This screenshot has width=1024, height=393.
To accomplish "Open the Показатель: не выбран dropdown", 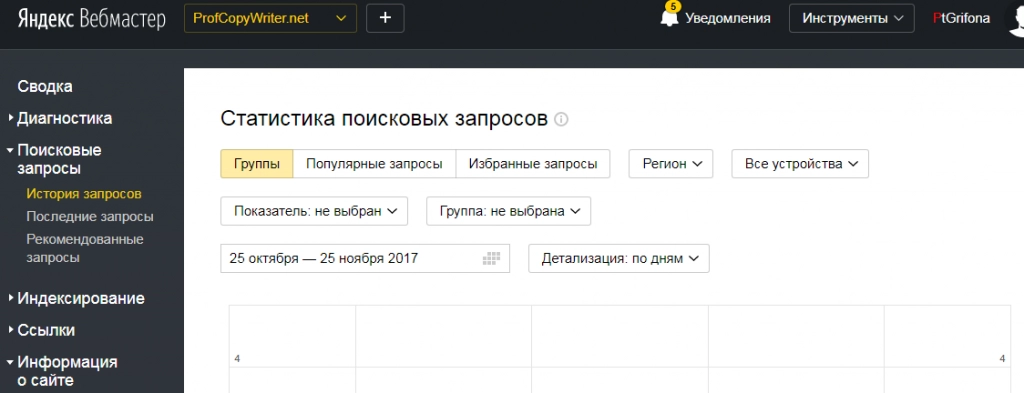I will (314, 211).
